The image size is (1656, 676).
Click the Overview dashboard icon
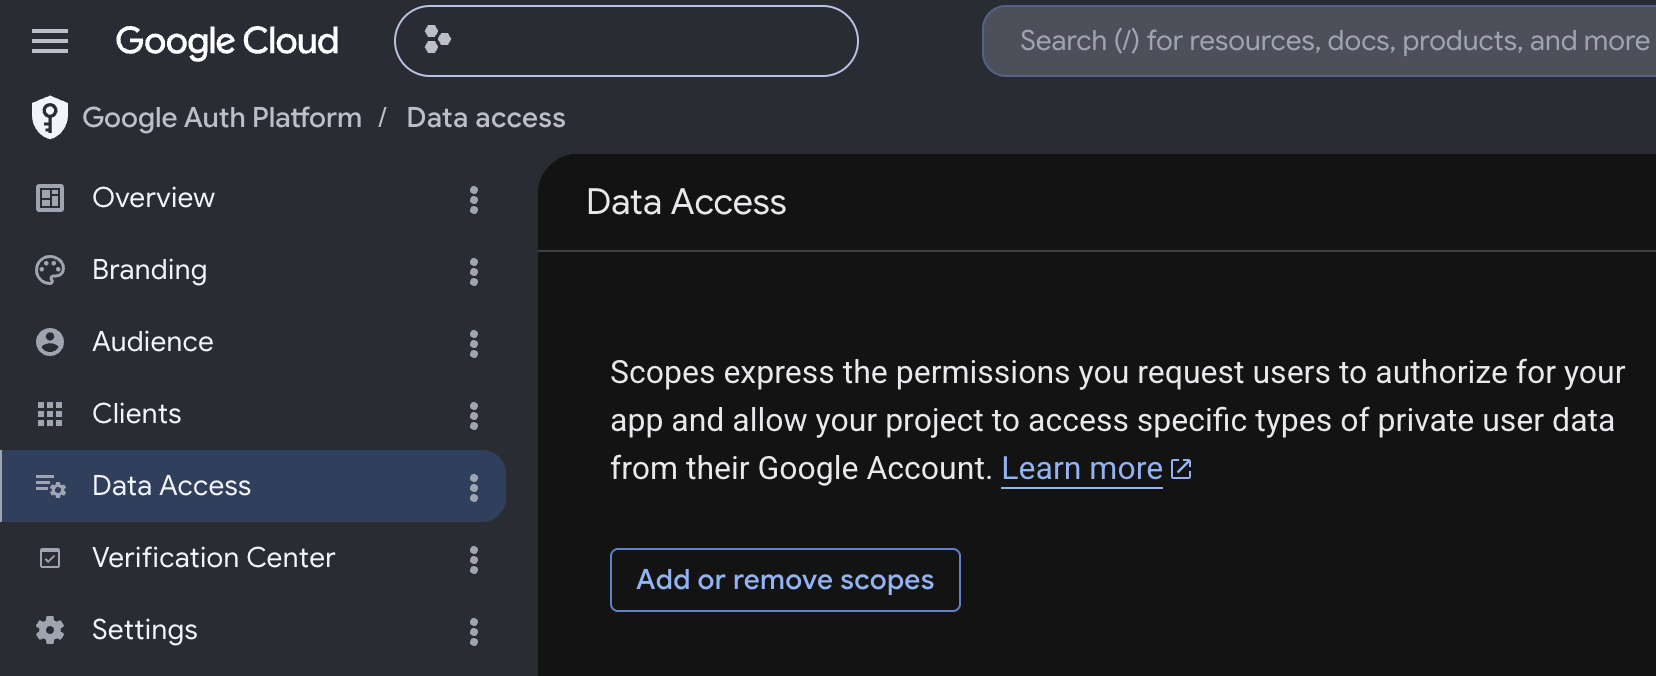50,198
